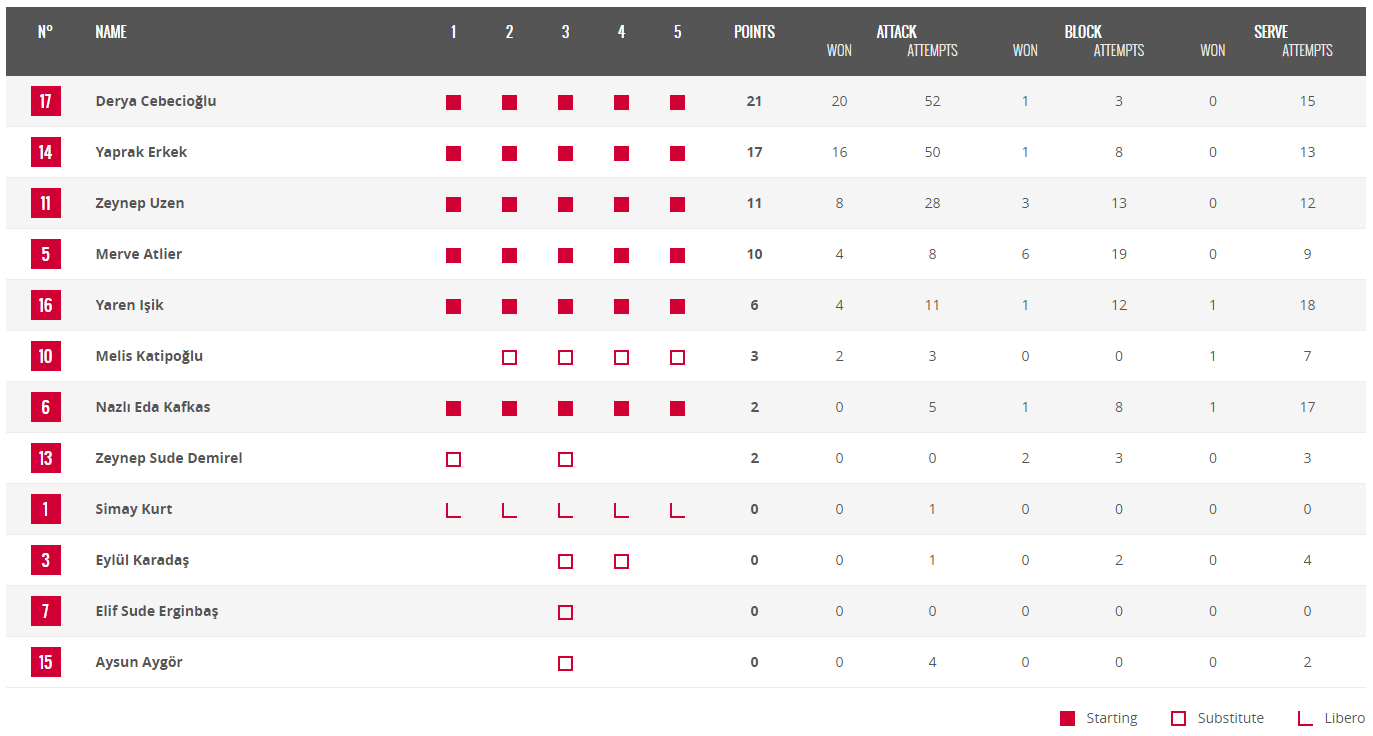Click Nazlı Eda Kafkas's name
This screenshot has height=736, width=1373.
click(153, 407)
